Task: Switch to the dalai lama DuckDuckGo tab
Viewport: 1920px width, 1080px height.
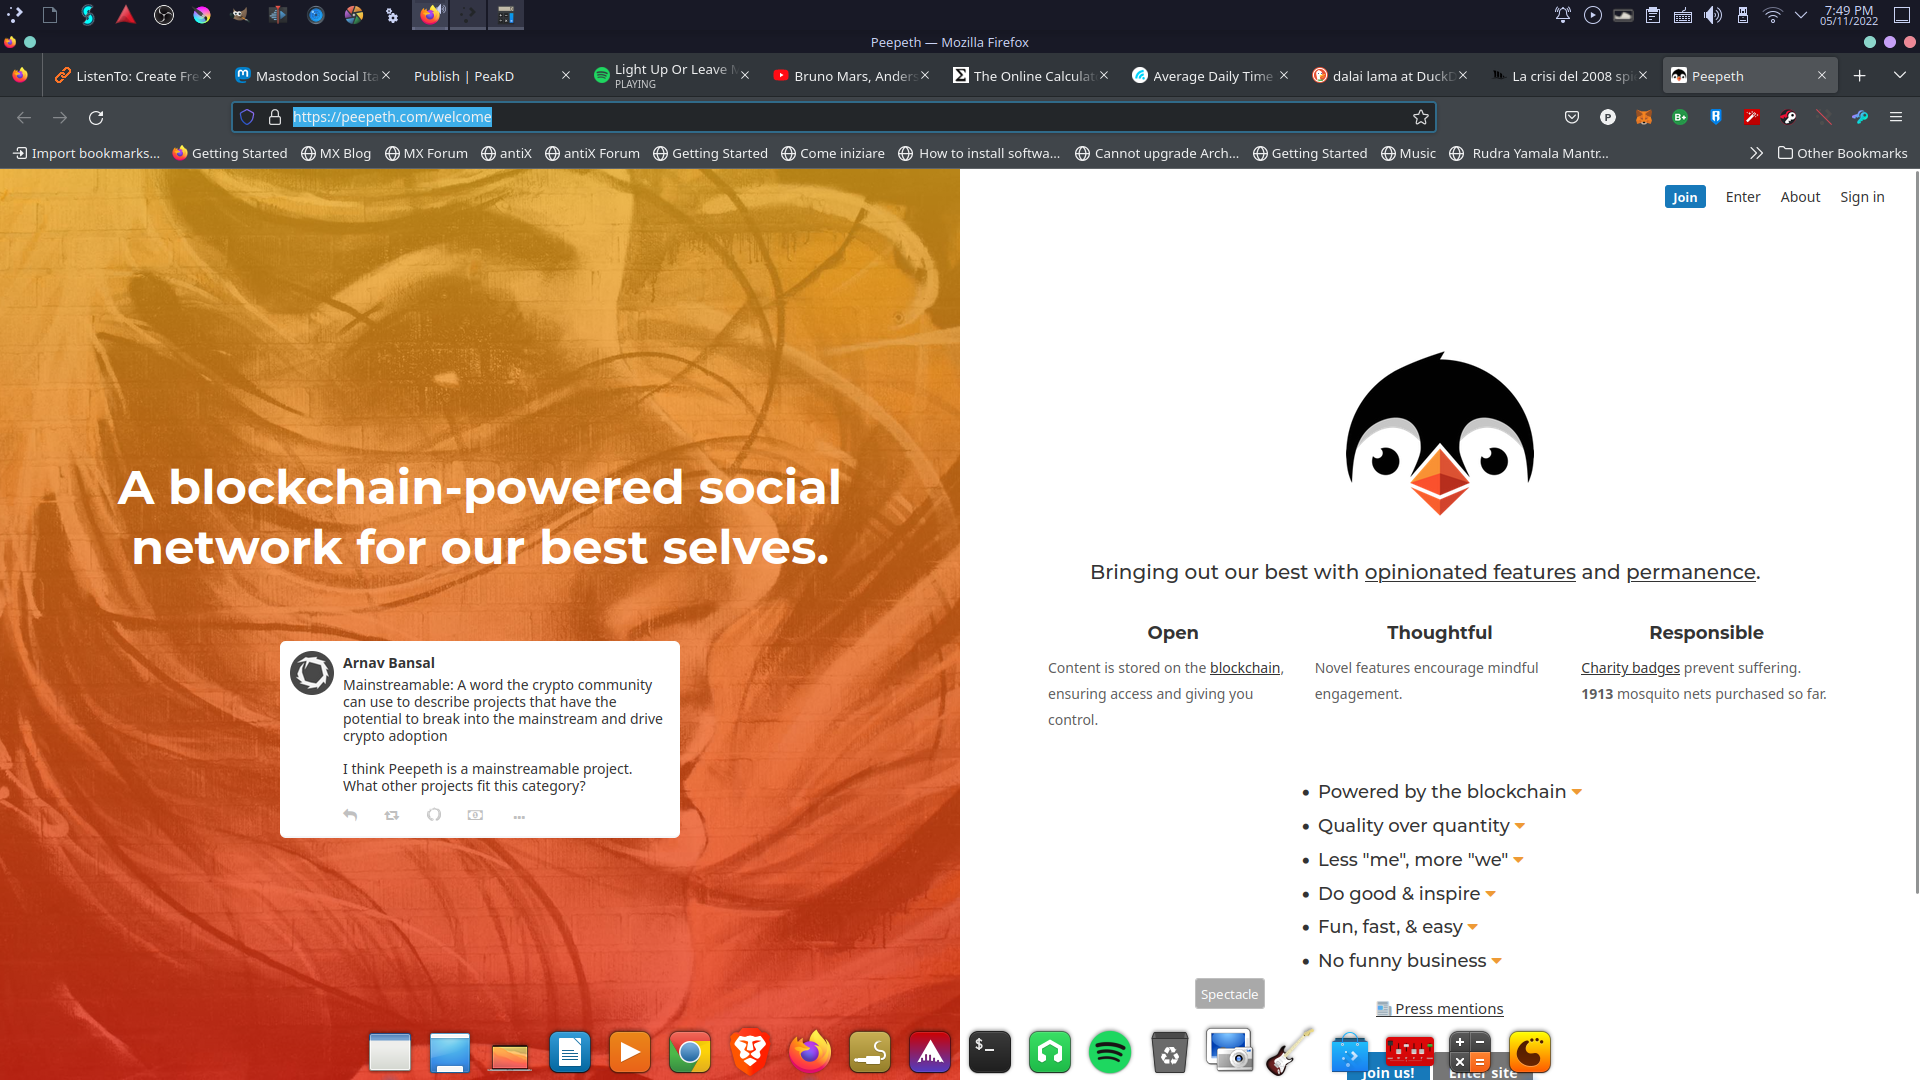Action: (x=1389, y=76)
